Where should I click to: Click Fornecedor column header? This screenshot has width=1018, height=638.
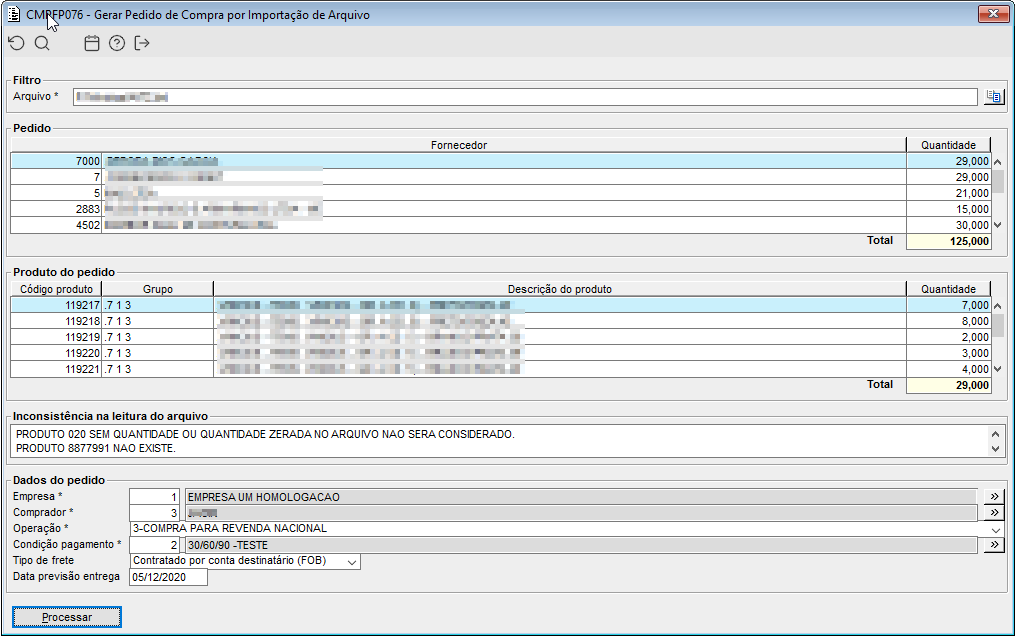click(458, 145)
